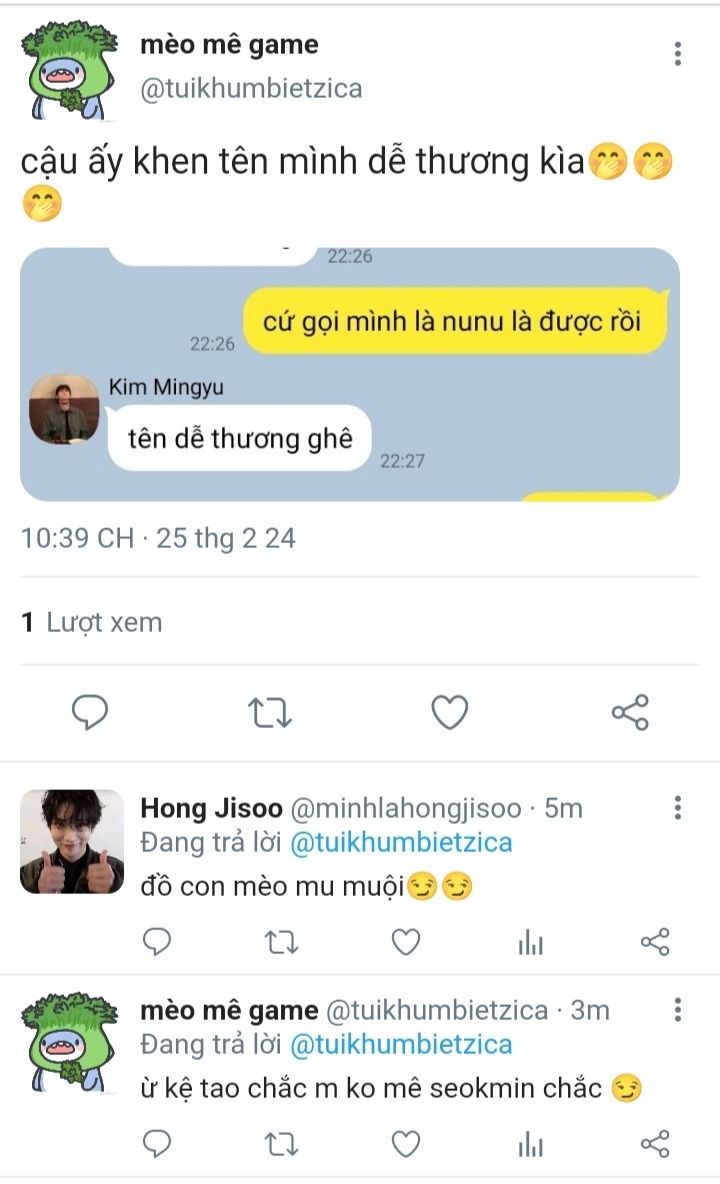
Task: View analytics for Hong Jisoo's reply
Action: click(530, 942)
